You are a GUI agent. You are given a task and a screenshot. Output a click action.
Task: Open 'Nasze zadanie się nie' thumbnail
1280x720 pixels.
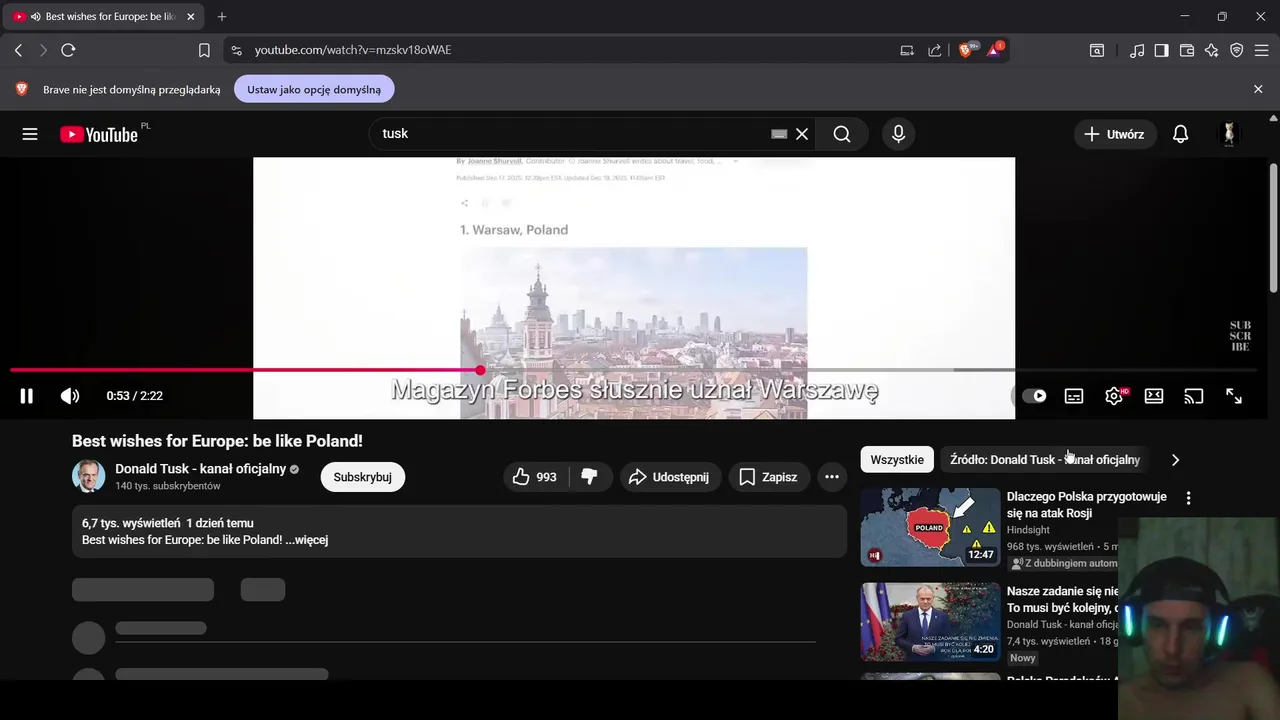(x=930, y=622)
